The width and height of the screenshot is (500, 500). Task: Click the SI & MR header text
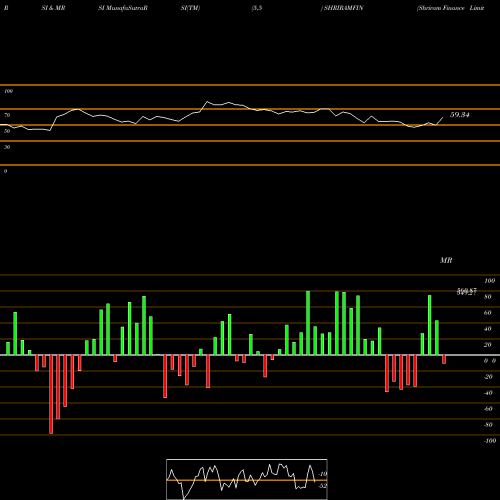click(x=53, y=8)
